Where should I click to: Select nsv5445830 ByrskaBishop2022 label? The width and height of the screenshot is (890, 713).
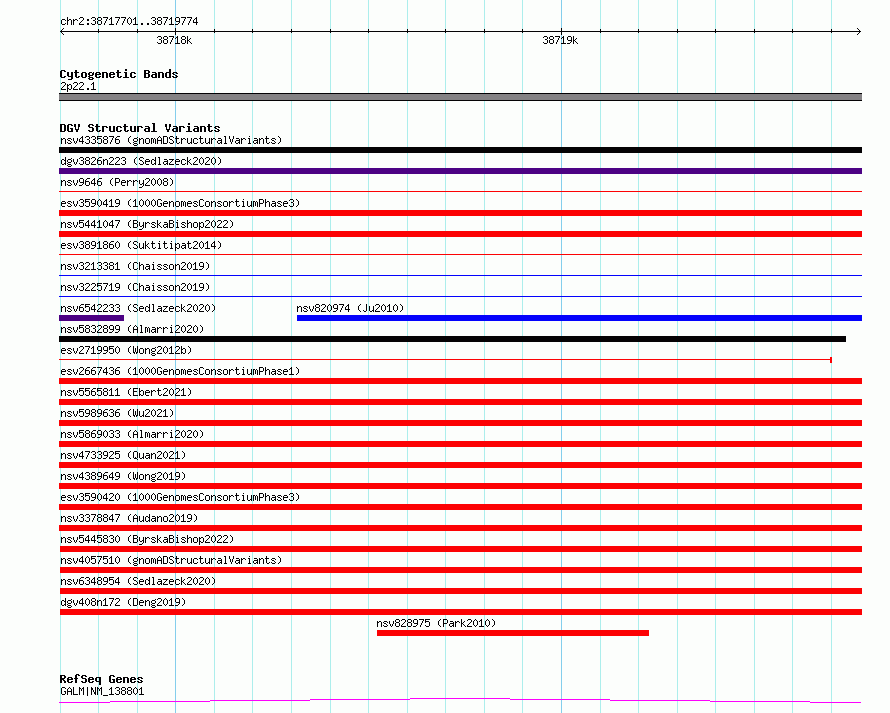coord(147,539)
